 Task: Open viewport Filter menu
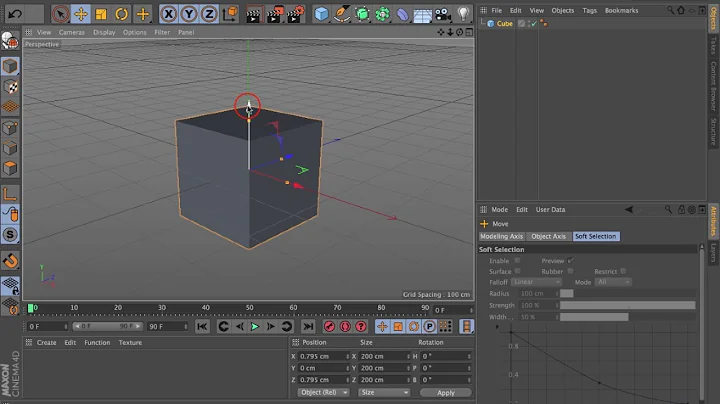162,32
